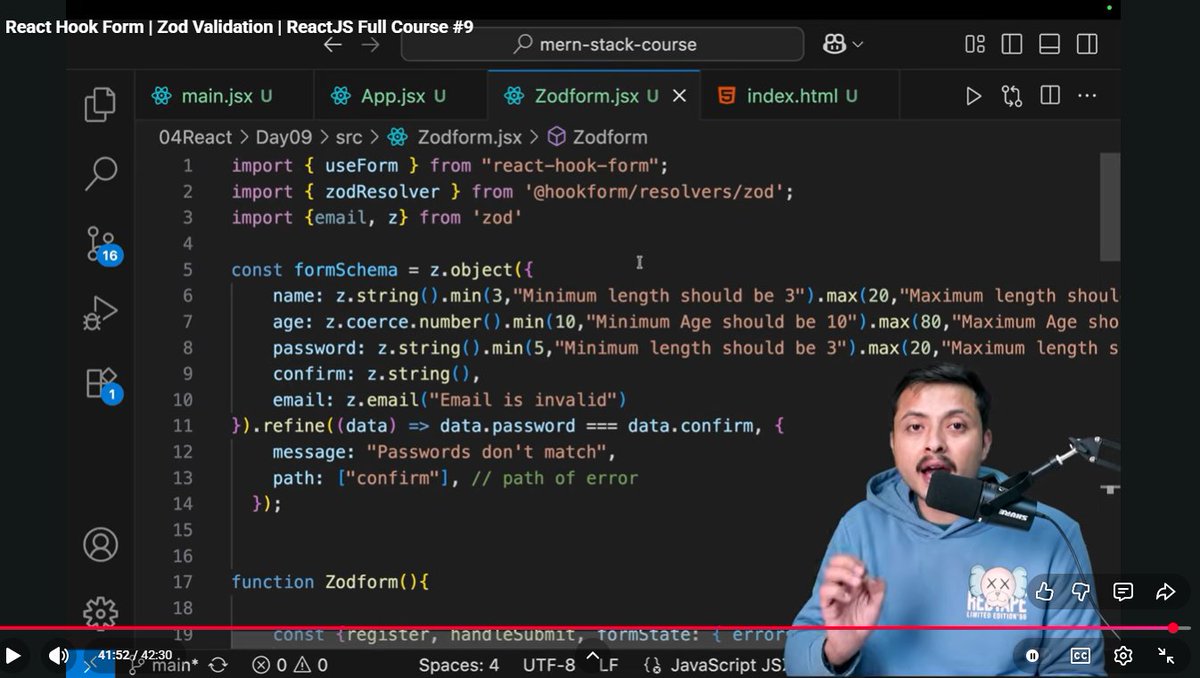Expand breadcrumb 04React folder

(x=195, y=137)
